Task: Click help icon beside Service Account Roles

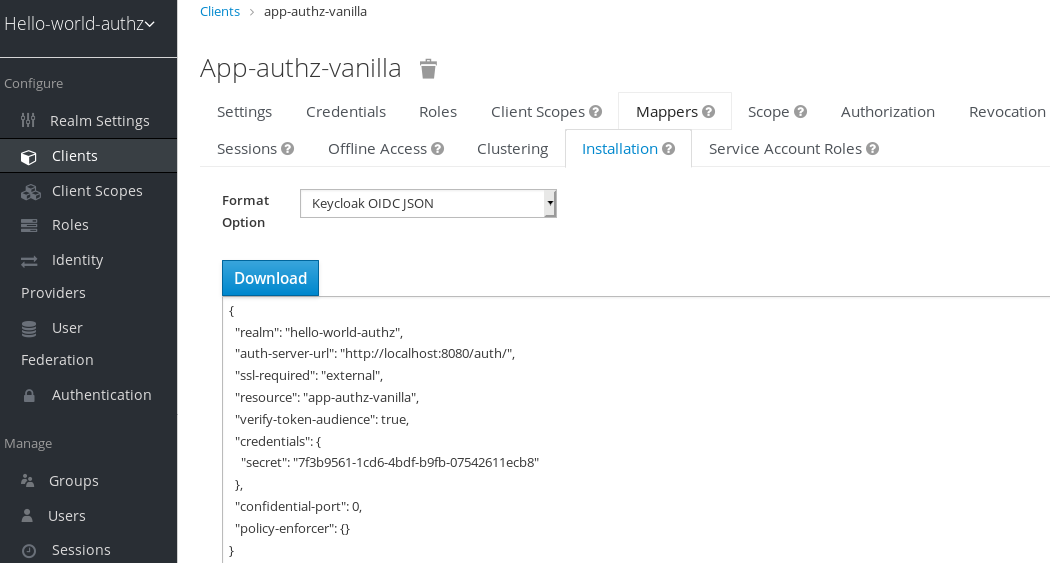Action: [872, 149]
